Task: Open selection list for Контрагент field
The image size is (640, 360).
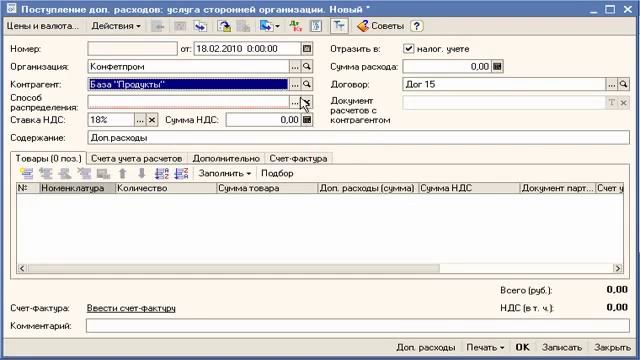Action: pos(295,84)
